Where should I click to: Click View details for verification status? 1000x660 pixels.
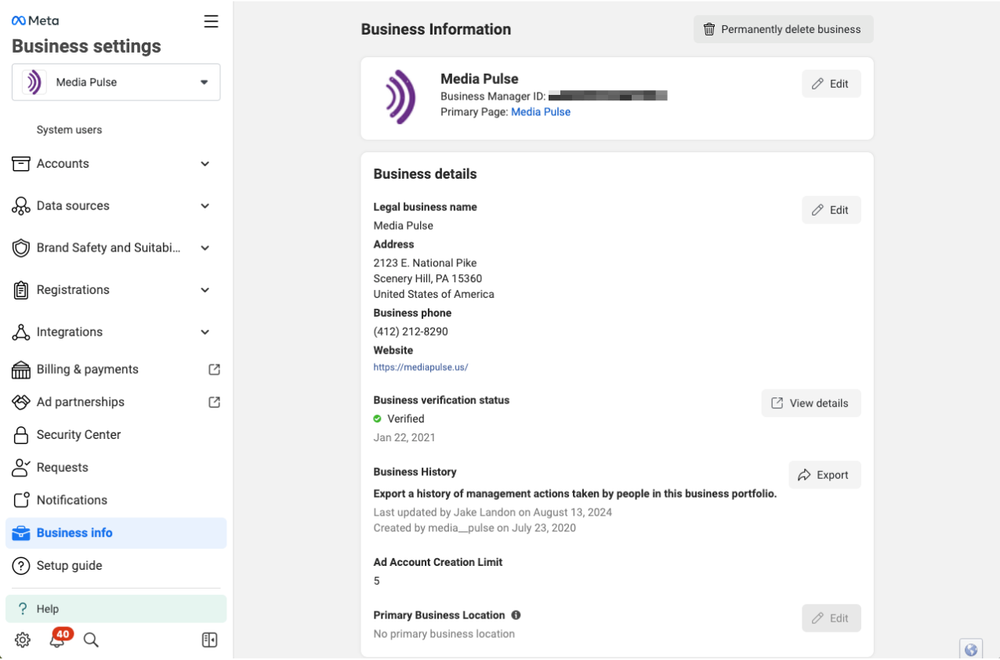coord(811,404)
